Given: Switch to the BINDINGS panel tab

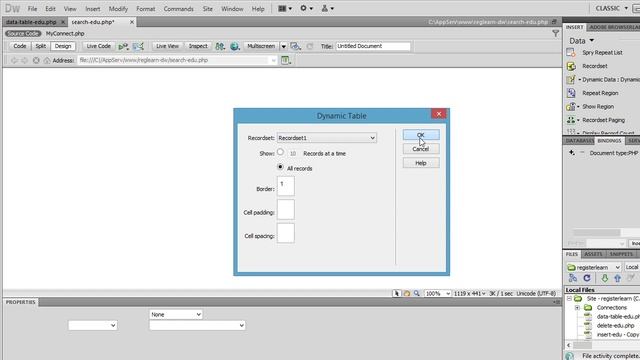Looking at the screenshot, I should coord(609,140).
